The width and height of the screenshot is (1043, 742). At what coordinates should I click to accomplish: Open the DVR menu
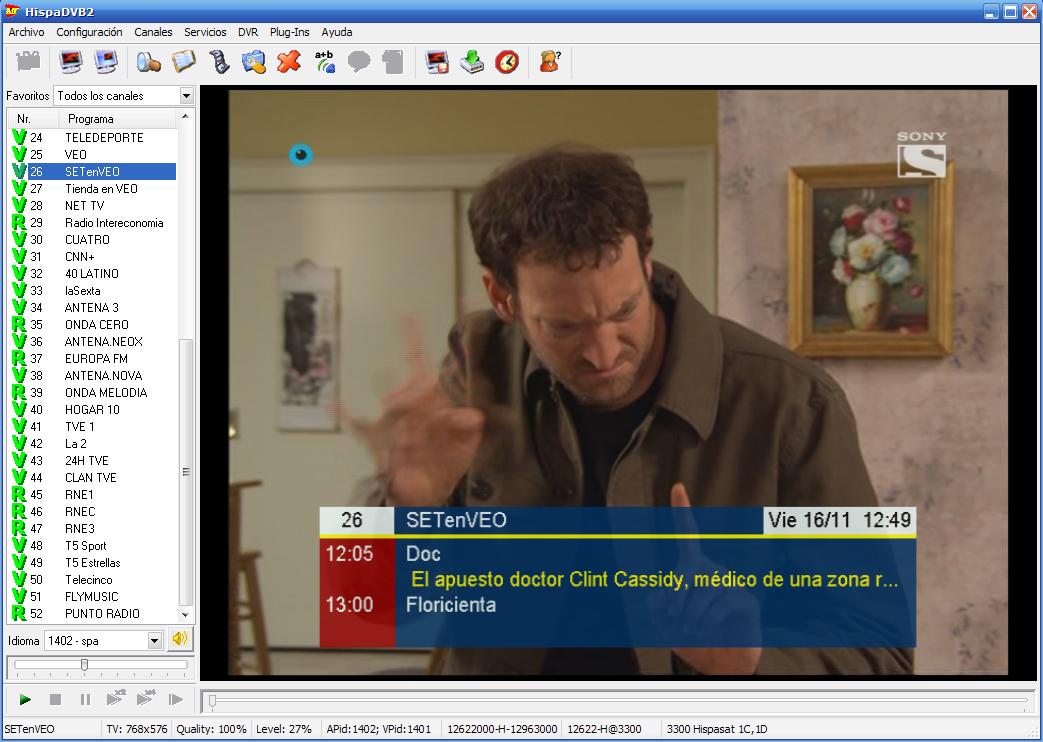click(248, 32)
